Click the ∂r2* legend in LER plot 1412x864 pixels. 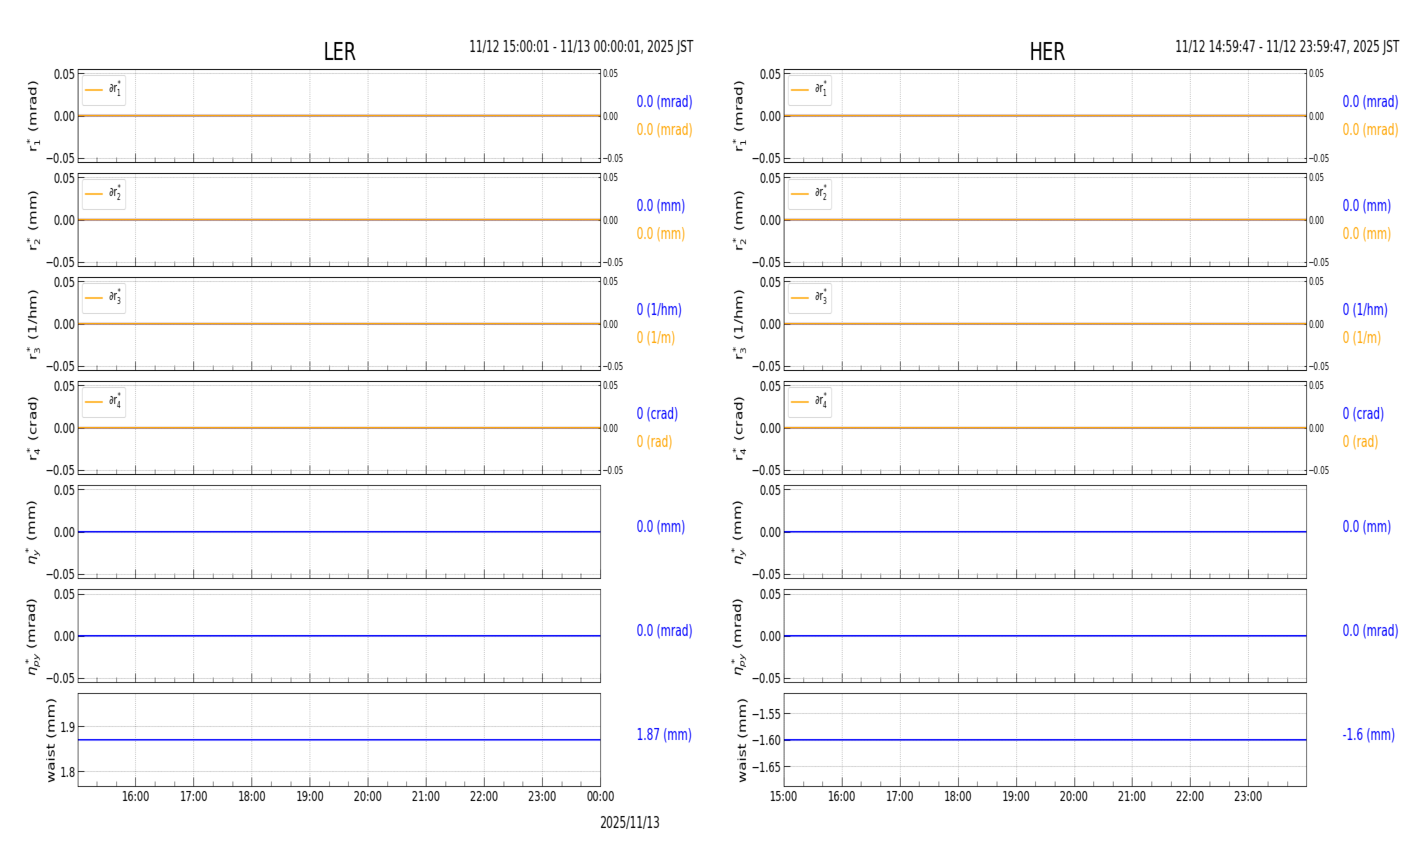click(104, 194)
